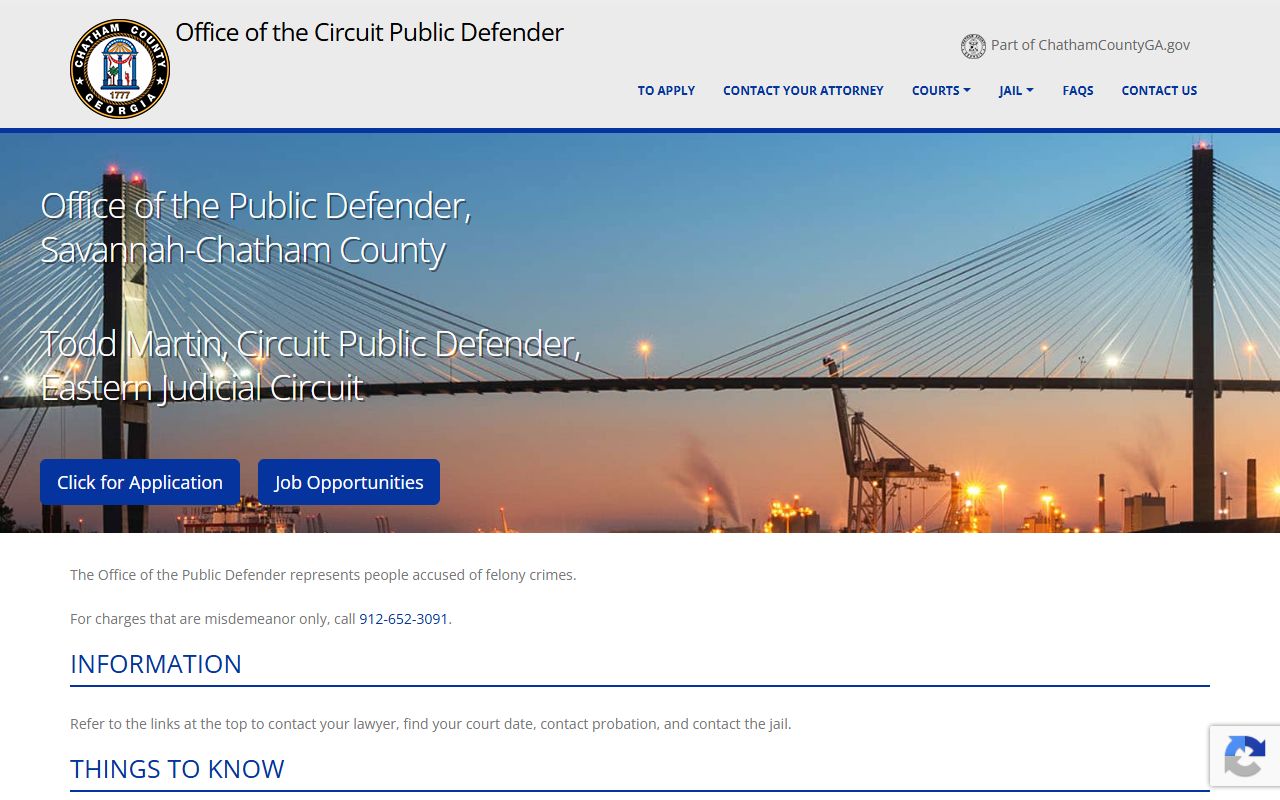1280x800 pixels.
Task: Click the reCAPTCHA badge icon
Action: click(x=1244, y=756)
